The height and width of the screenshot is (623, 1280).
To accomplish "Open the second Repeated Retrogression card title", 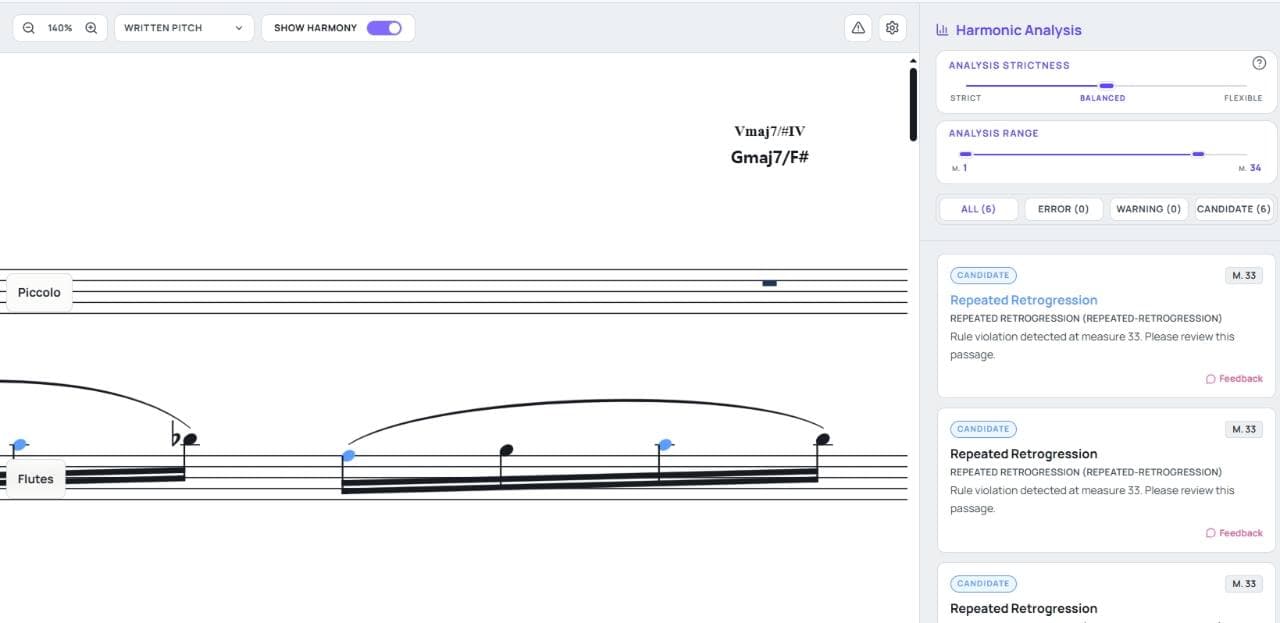I will (x=1023, y=454).
